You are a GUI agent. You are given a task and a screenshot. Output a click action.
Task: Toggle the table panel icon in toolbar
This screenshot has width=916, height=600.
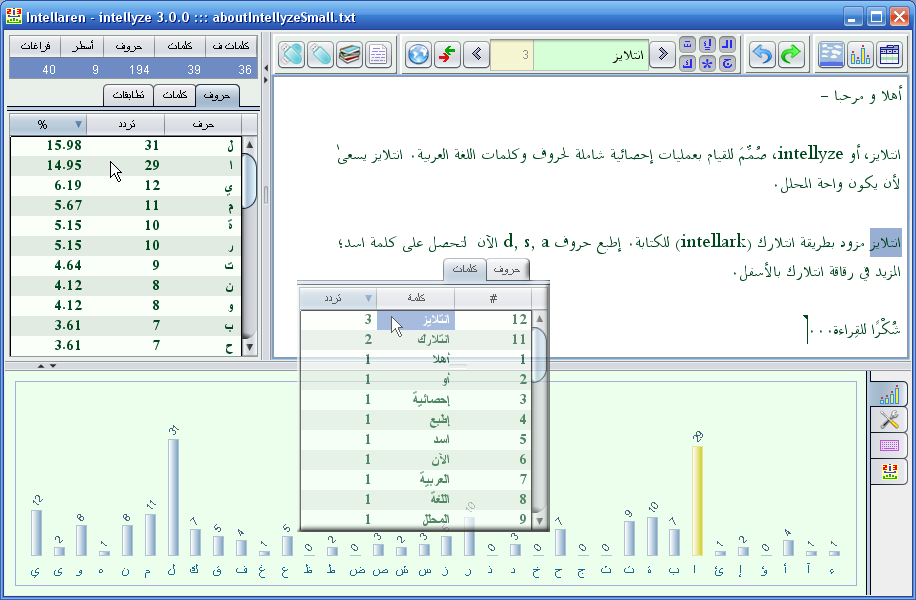(x=889, y=55)
